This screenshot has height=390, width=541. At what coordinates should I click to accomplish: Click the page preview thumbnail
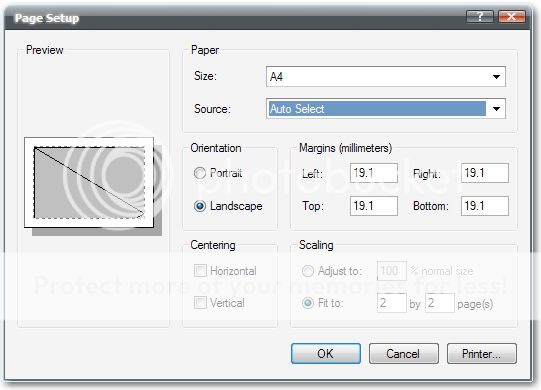[89, 183]
